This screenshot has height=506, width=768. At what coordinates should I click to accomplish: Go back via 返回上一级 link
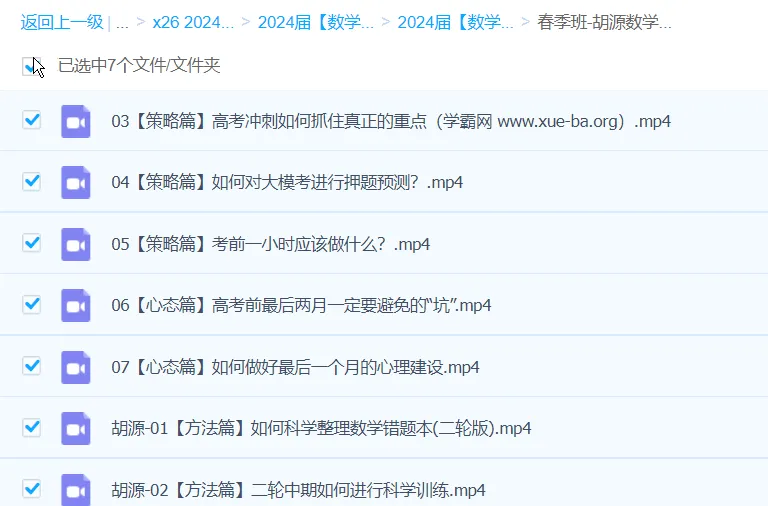point(61,21)
